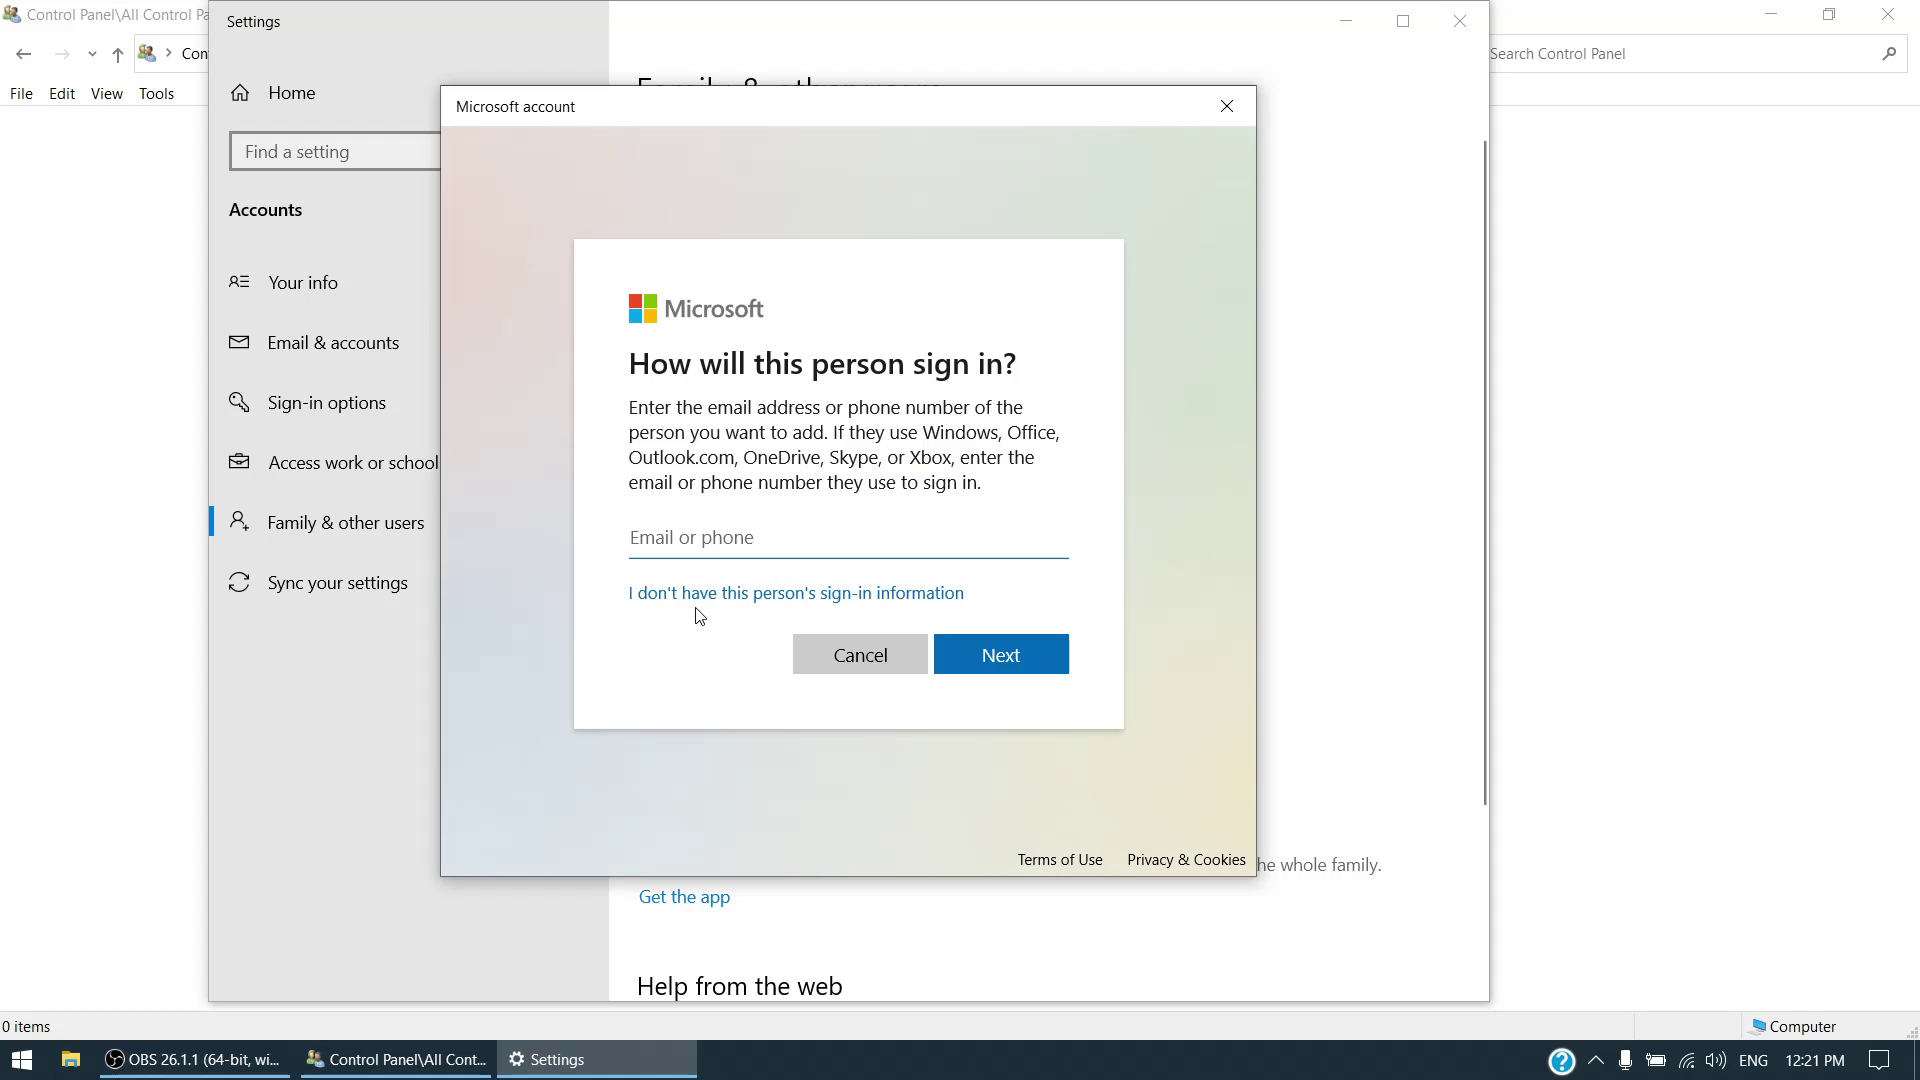This screenshot has height=1080, width=1920.
Task: Click the volume icon in system tray
Action: pos(1716,1060)
